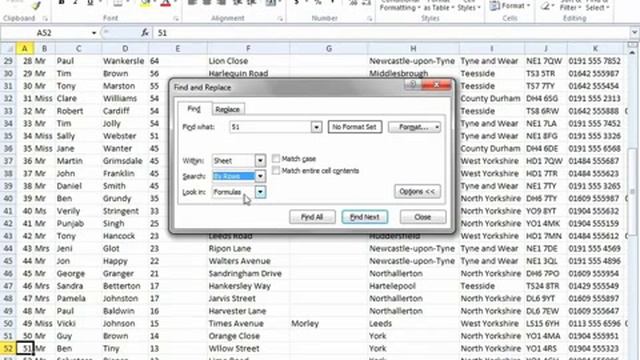Open the Cell Styles dropdown
The image size is (640, 360).
click(469, 6)
